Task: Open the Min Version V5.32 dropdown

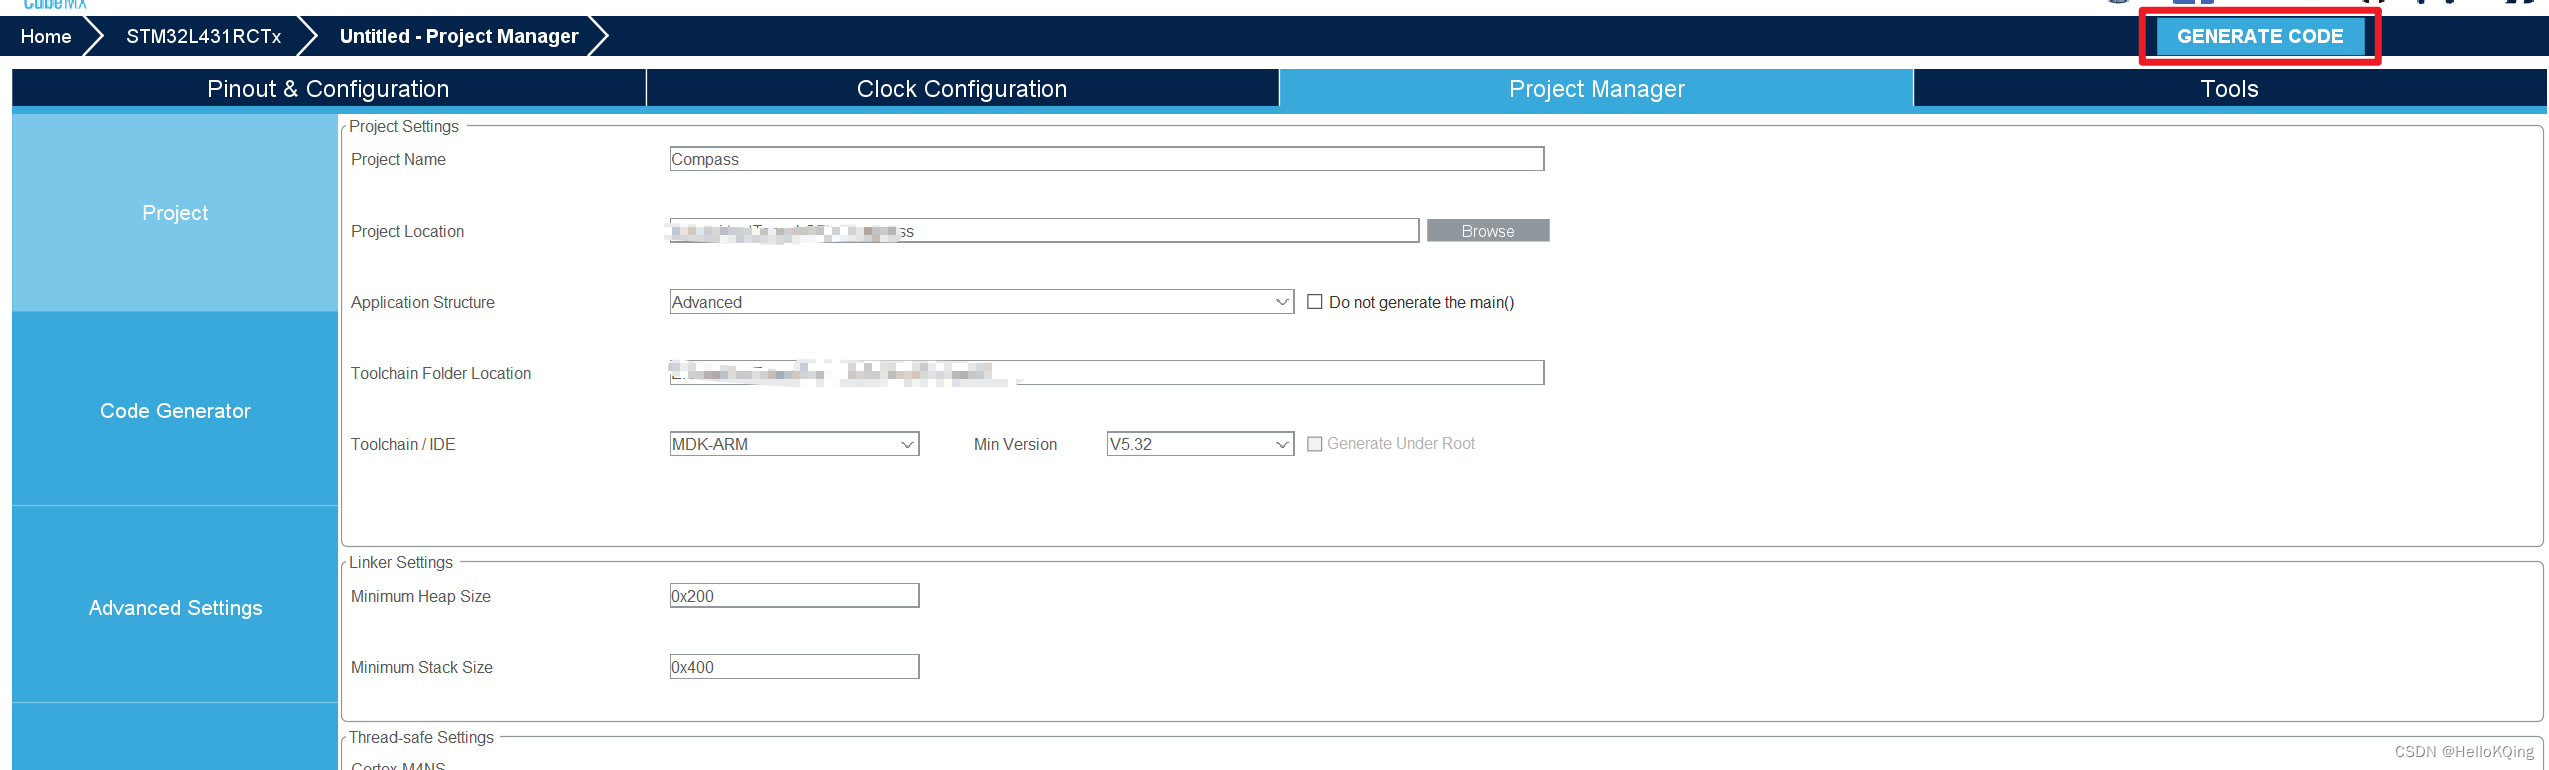Action: click(1200, 444)
